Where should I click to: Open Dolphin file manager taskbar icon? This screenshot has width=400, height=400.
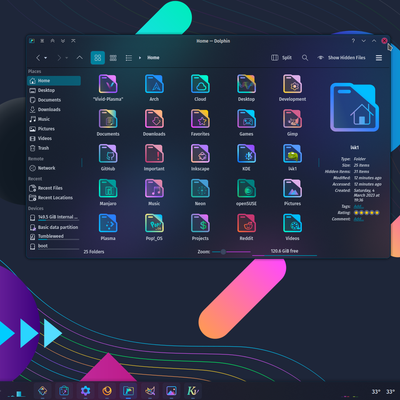(128, 390)
